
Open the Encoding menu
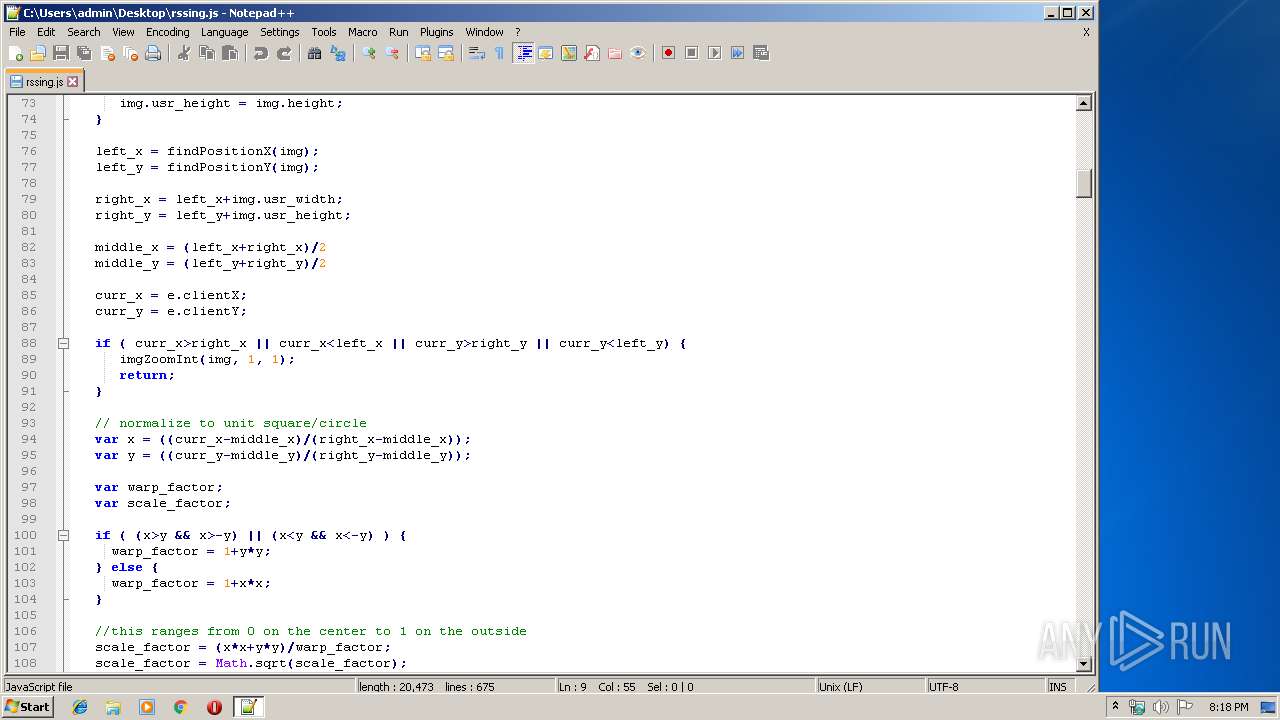tap(167, 32)
